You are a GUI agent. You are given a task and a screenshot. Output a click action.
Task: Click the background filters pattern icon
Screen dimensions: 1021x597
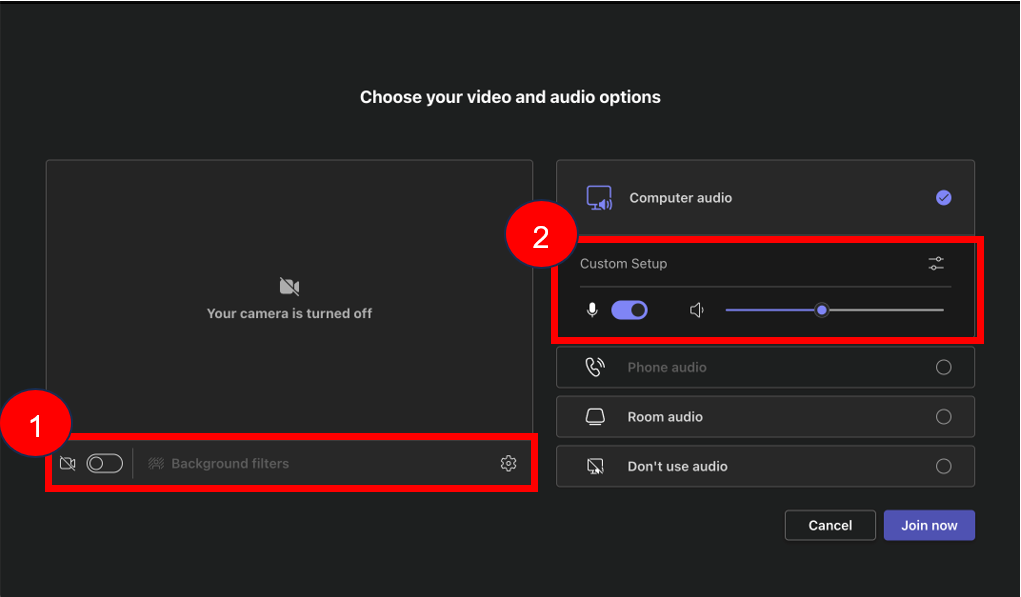(156, 464)
